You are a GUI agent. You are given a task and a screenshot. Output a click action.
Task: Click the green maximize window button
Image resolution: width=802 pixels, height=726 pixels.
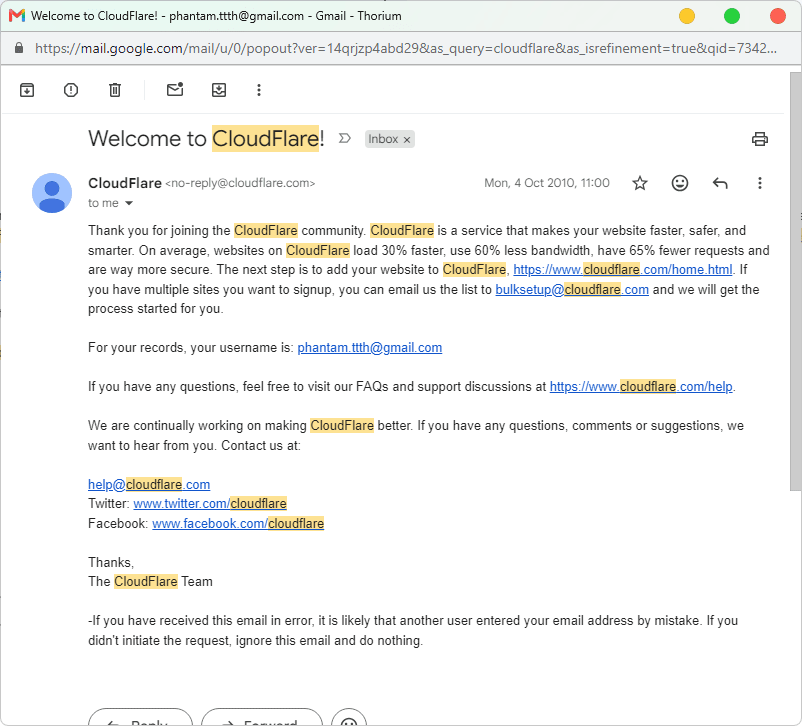coord(732,16)
